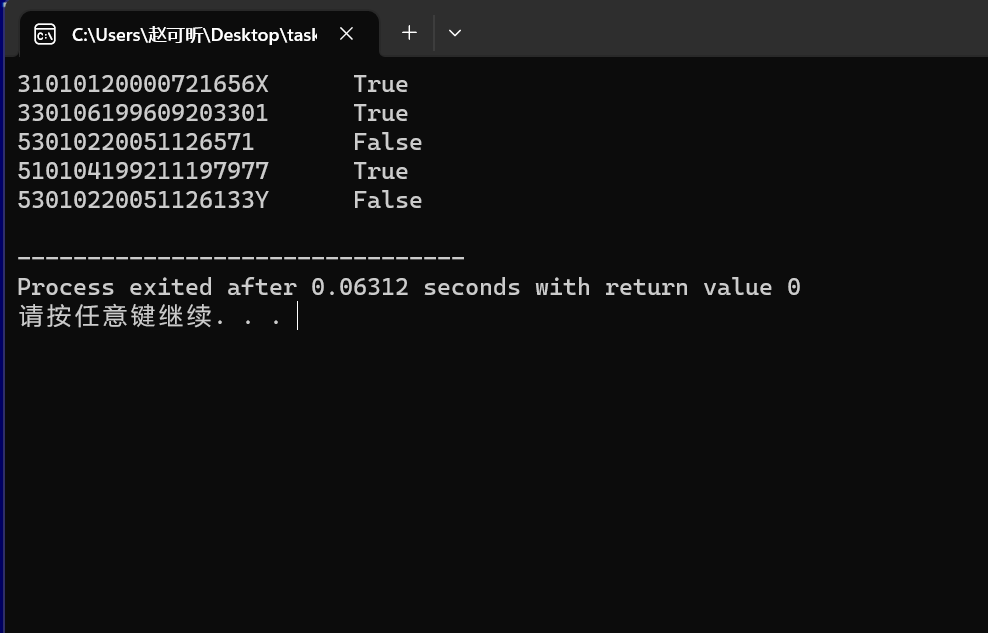Click the 'Process exited after 0.06312 seconds' text
Viewport: 988px width, 633px height.
tap(268, 288)
